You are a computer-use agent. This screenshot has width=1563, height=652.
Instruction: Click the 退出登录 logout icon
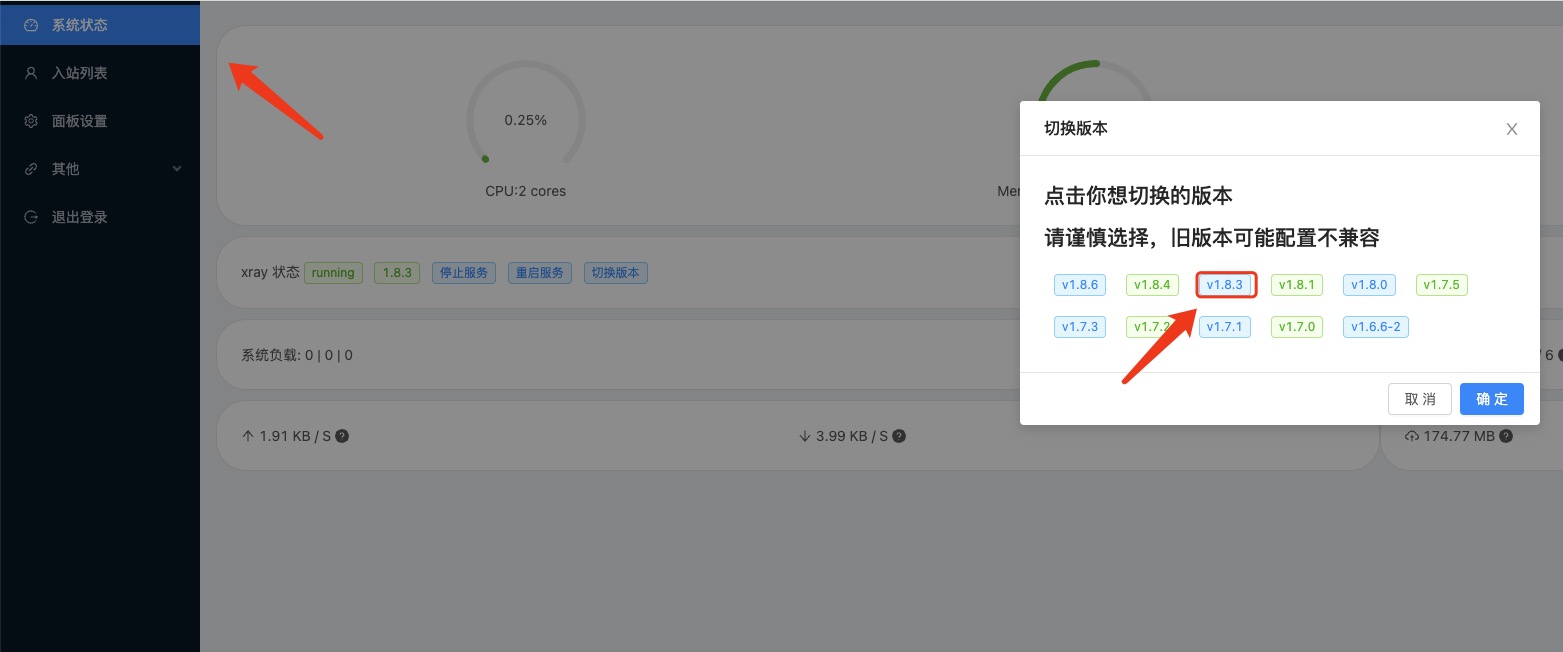tap(31, 217)
